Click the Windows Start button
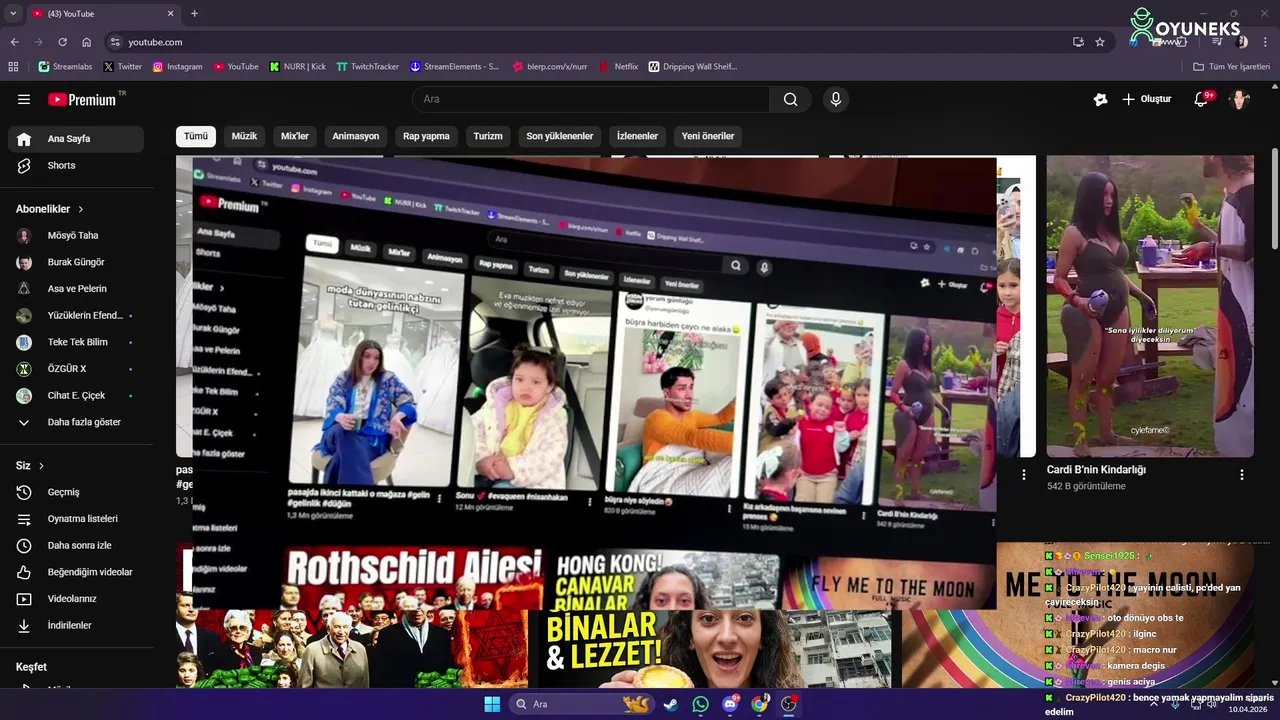Image resolution: width=1280 pixels, height=720 pixels. pyautogui.click(x=492, y=704)
